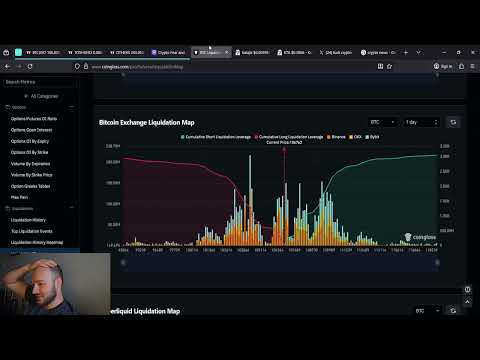This screenshot has width=480, height=360.
Task: Toggle Cumulative Short Liquidation Leverage legend
Action: coord(215,137)
